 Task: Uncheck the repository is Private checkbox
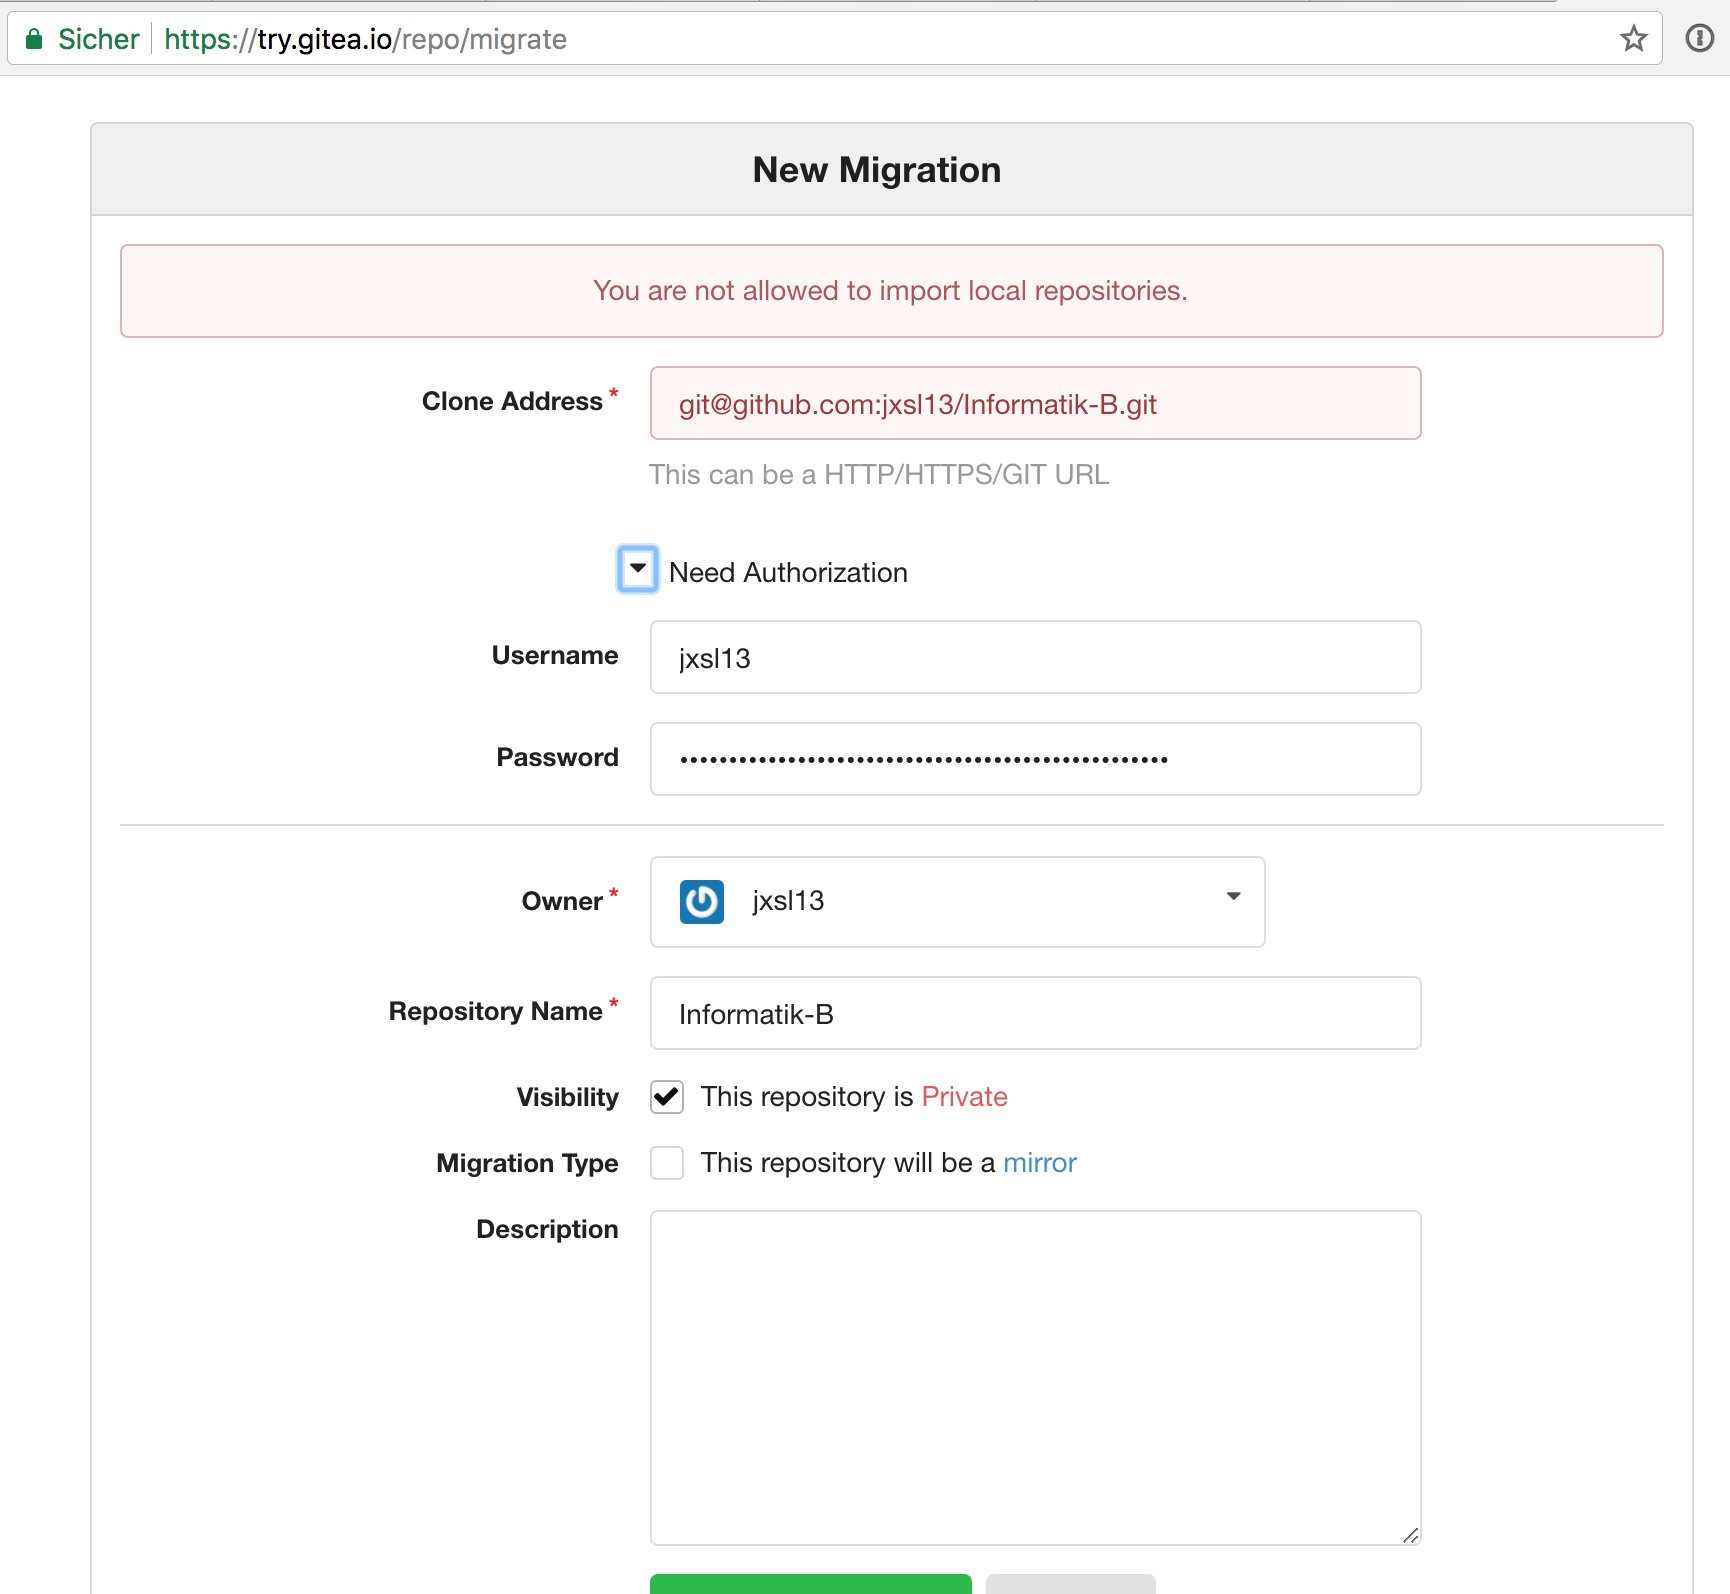(x=667, y=1097)
